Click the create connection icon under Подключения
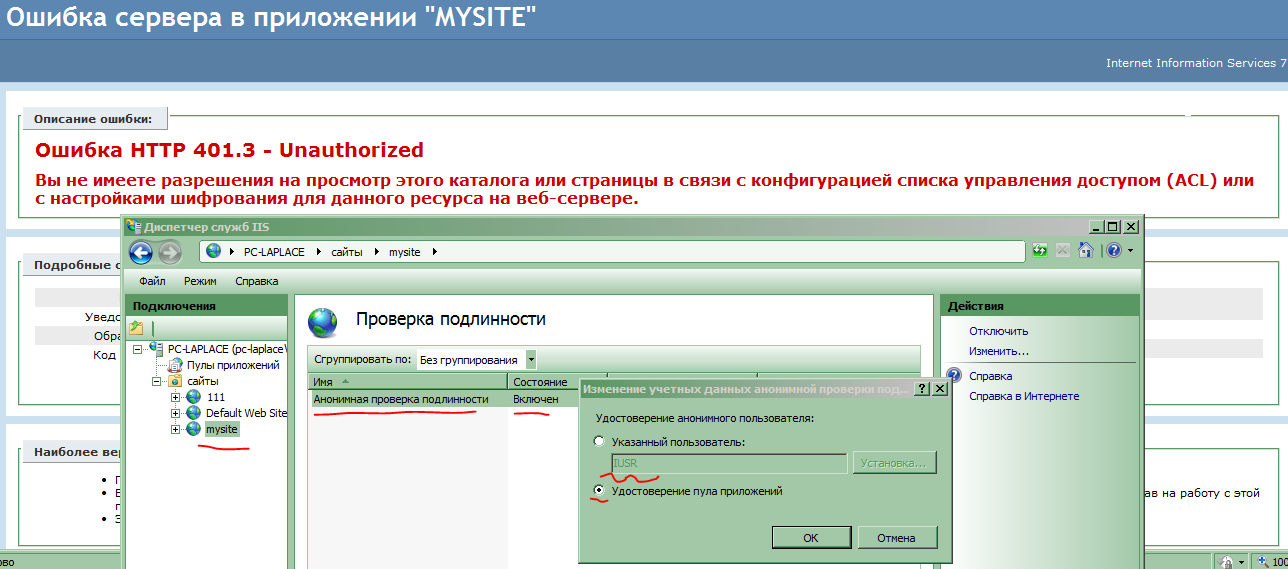 136,328
